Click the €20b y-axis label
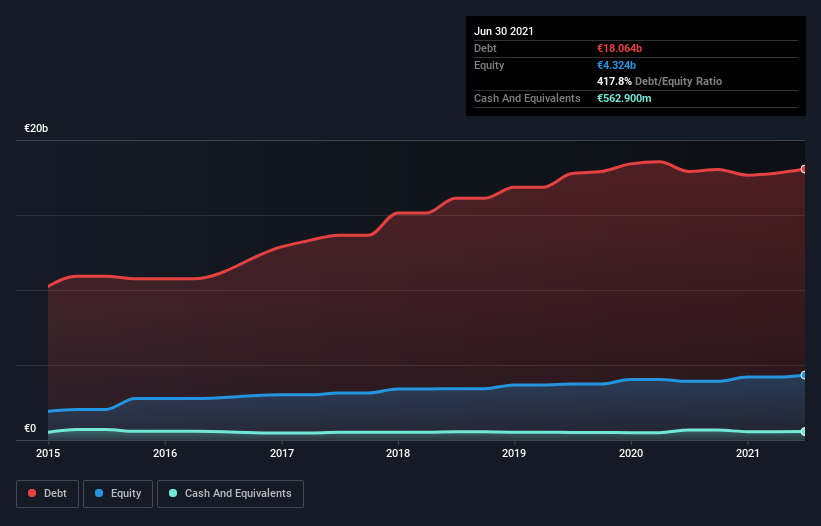The image size is (821, 526). click(x=36, y=128)
